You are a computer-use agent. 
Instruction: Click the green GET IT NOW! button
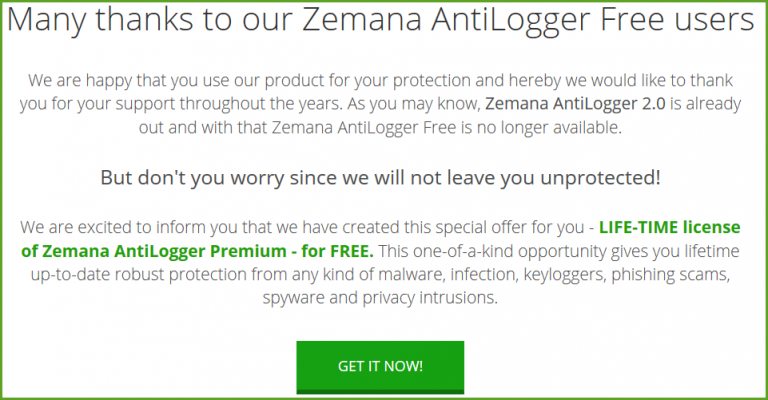(x=380, y=367)
